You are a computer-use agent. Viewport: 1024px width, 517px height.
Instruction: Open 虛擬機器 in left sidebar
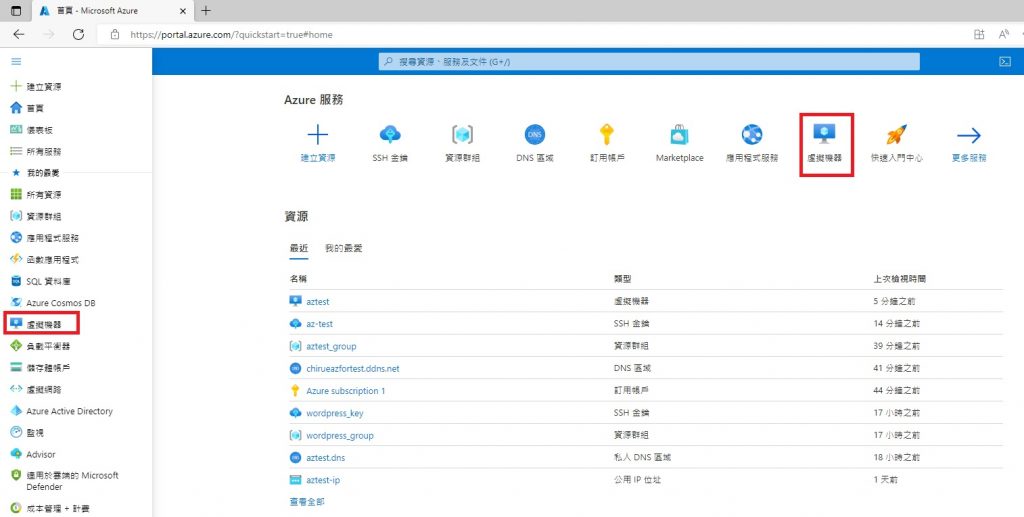click(x=44, y=324)
